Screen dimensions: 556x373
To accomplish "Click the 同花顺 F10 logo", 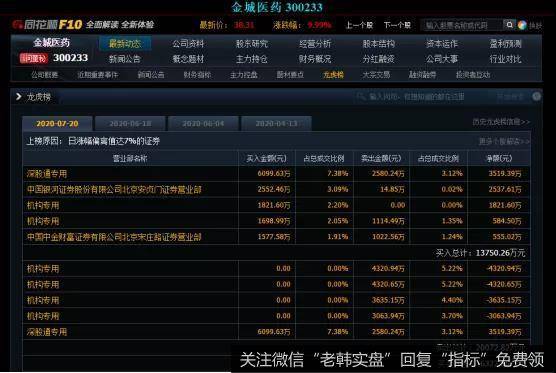I will click(47, 24).
